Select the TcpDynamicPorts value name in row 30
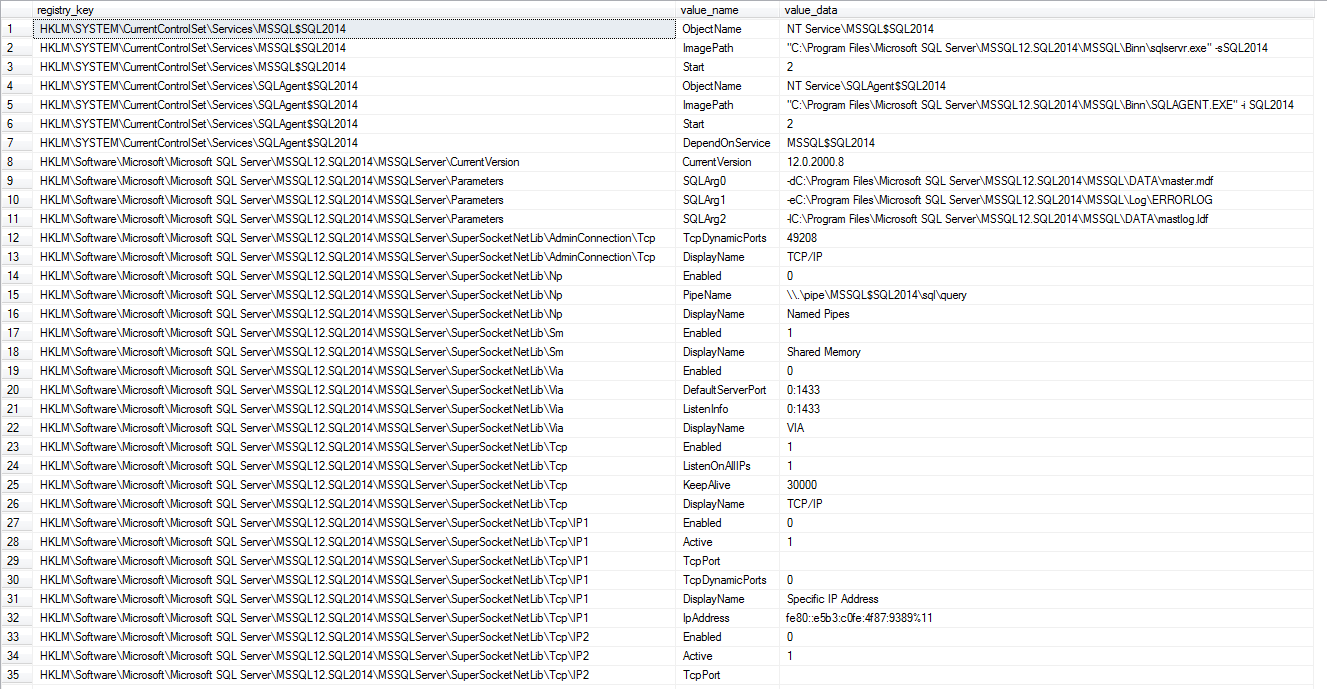Screen dimensions: 1327x689 [728, 580]
